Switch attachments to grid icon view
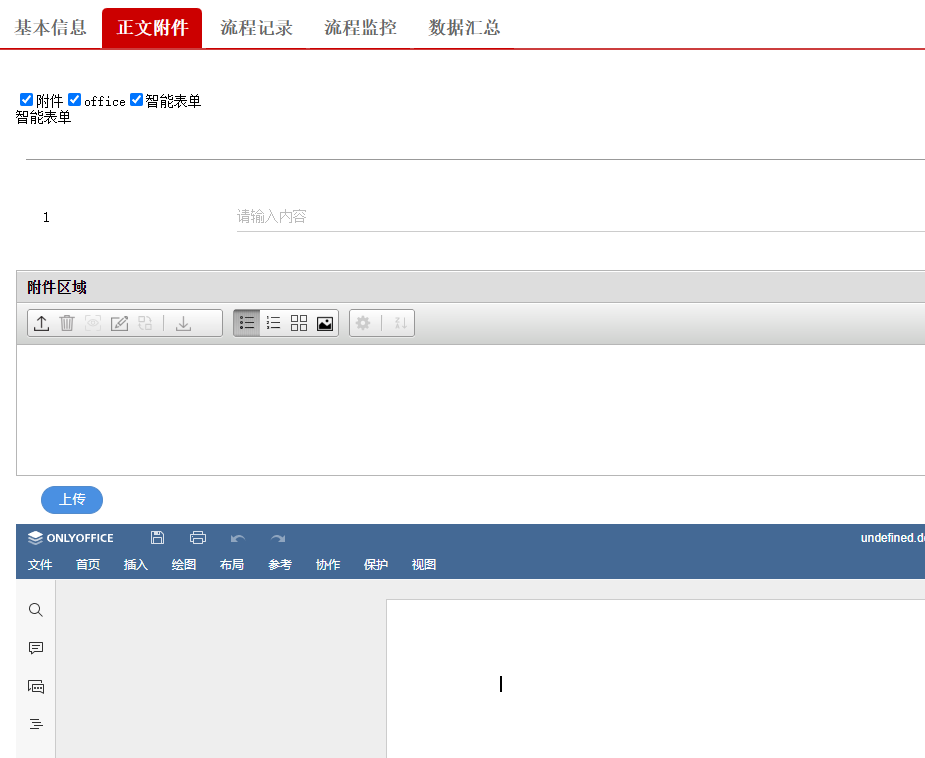 (x=299, y=323)
